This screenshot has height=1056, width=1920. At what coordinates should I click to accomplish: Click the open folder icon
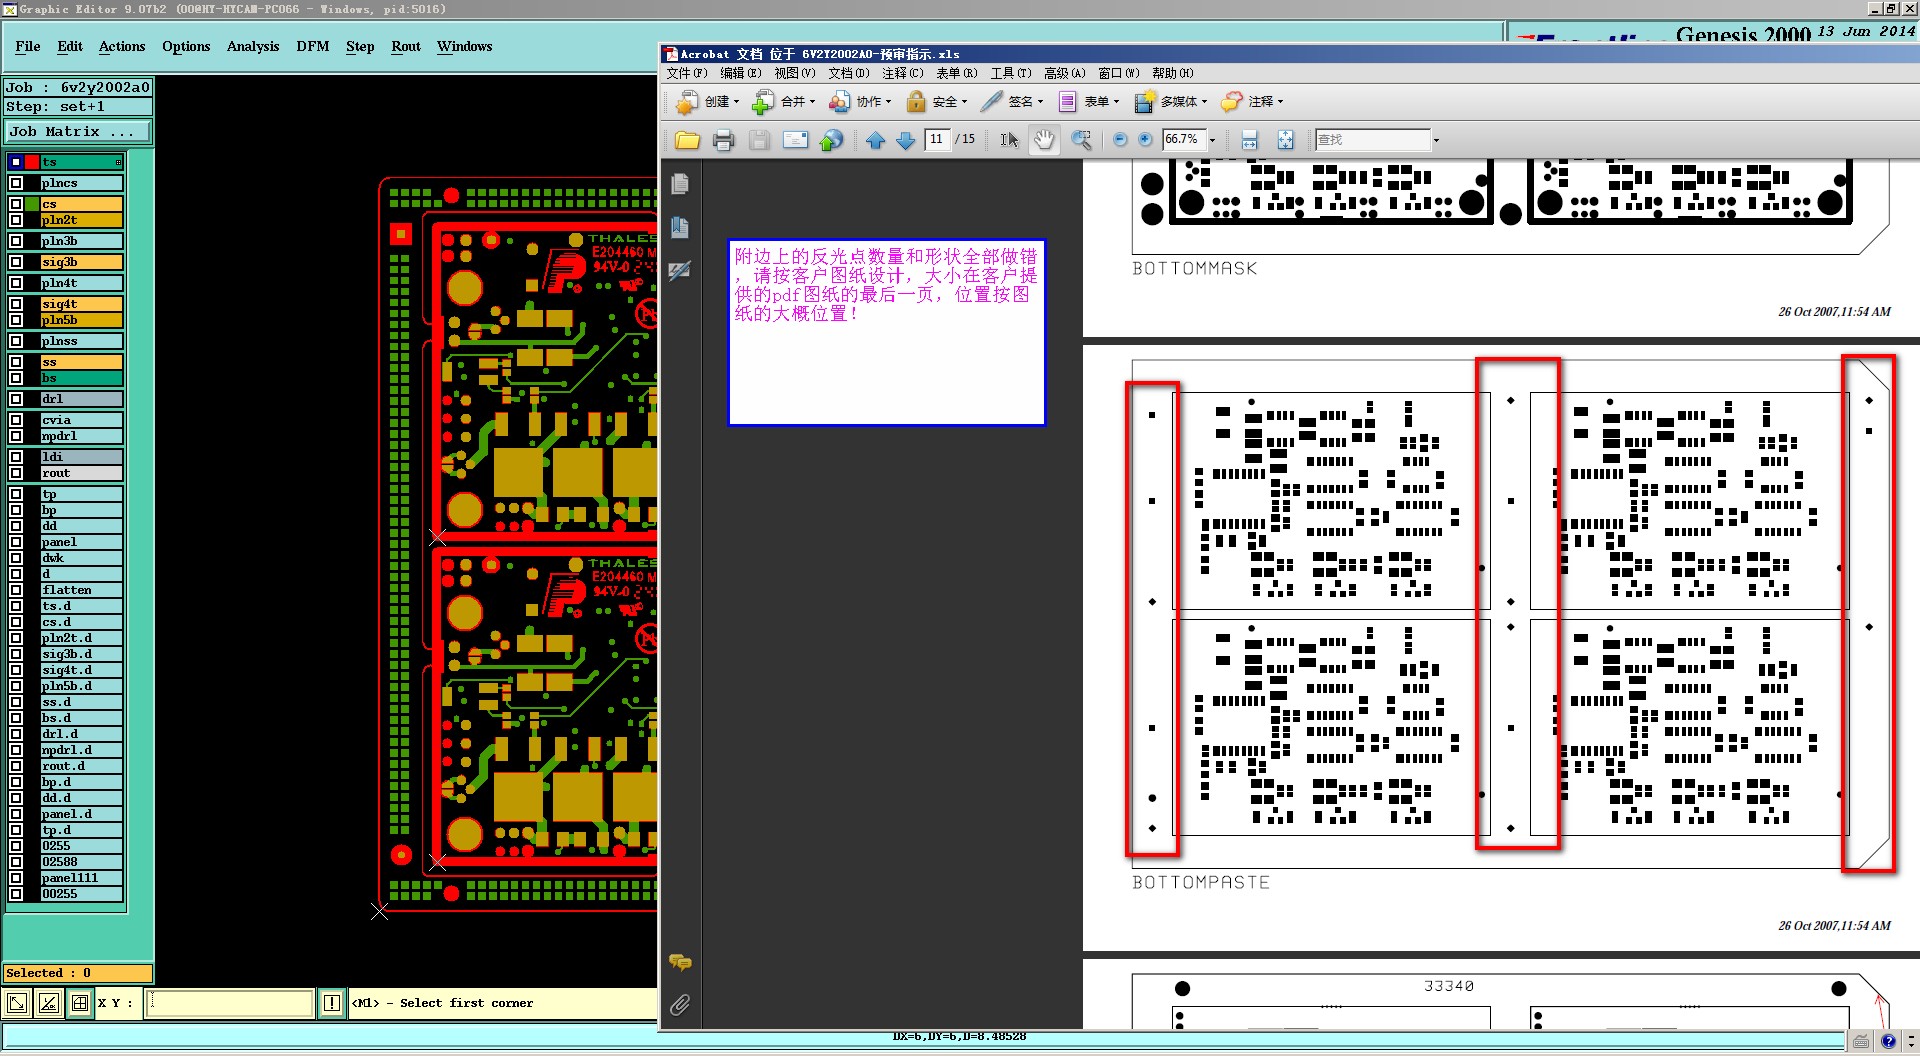click(x=687, y=141)
